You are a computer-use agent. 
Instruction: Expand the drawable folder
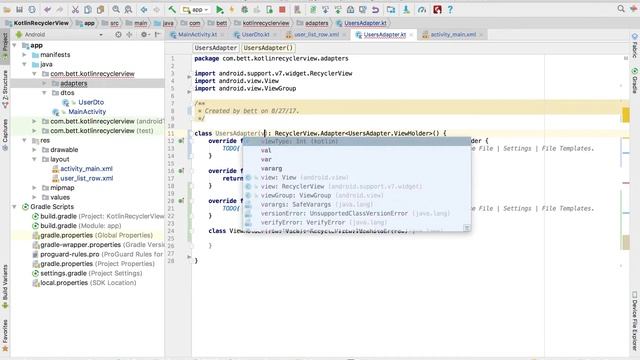34,150
